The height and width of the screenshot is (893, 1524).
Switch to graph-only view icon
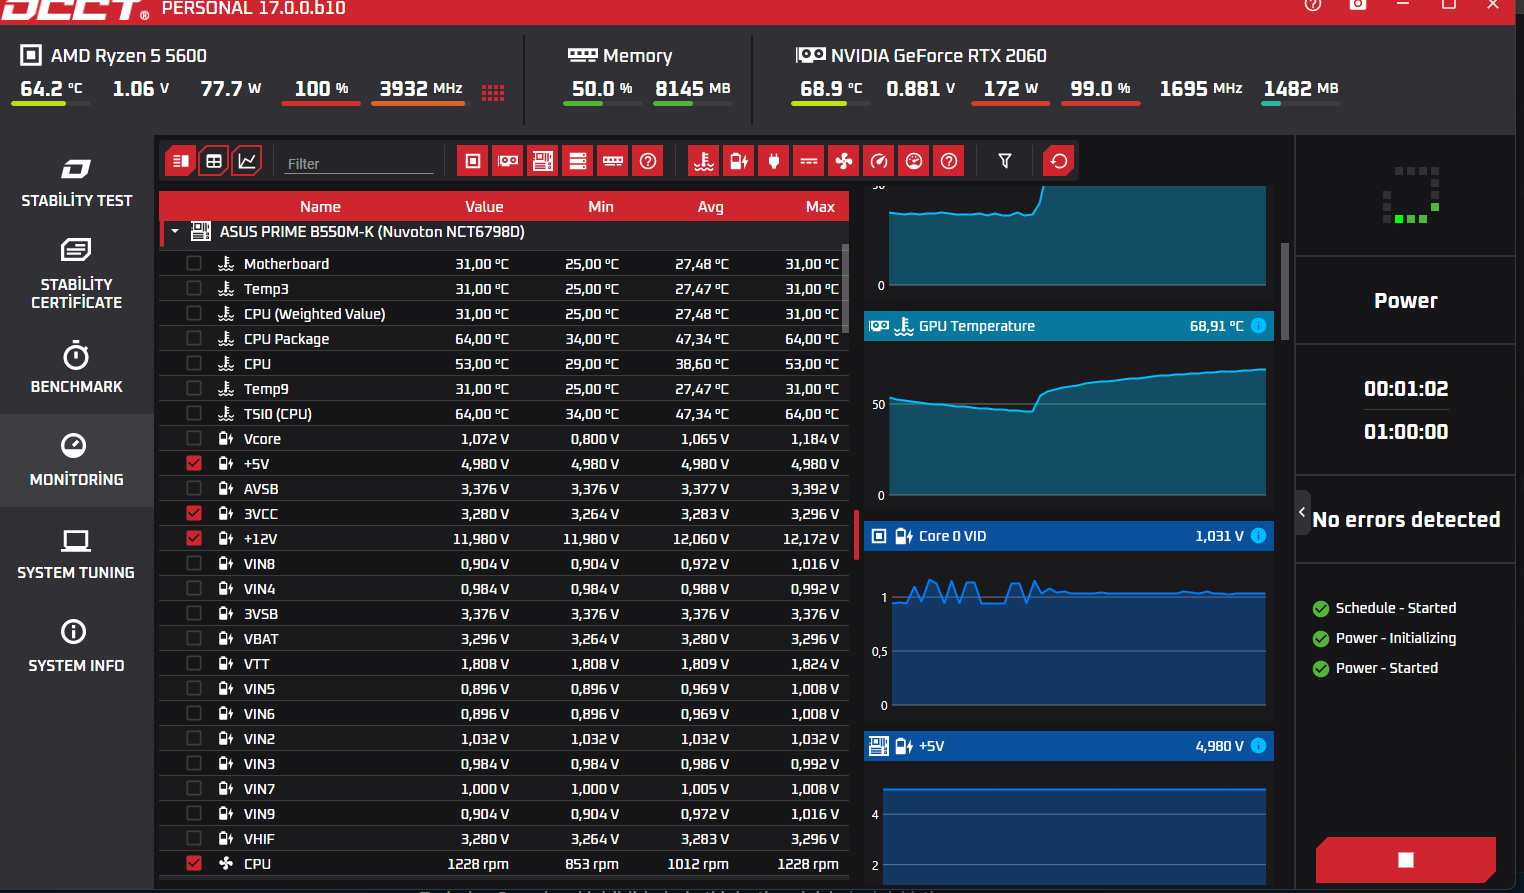tap(247, 161)
